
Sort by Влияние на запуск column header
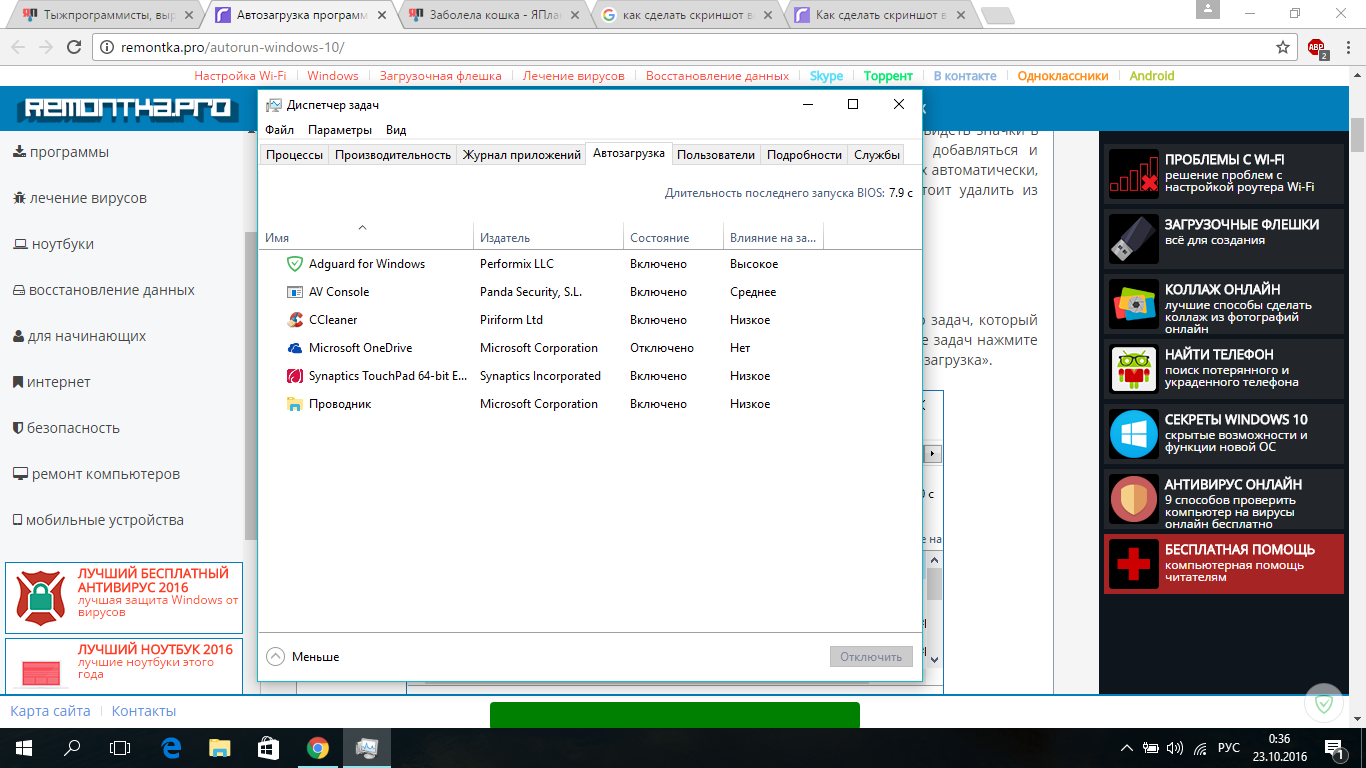pyautogui.click(x=773, y=238)
